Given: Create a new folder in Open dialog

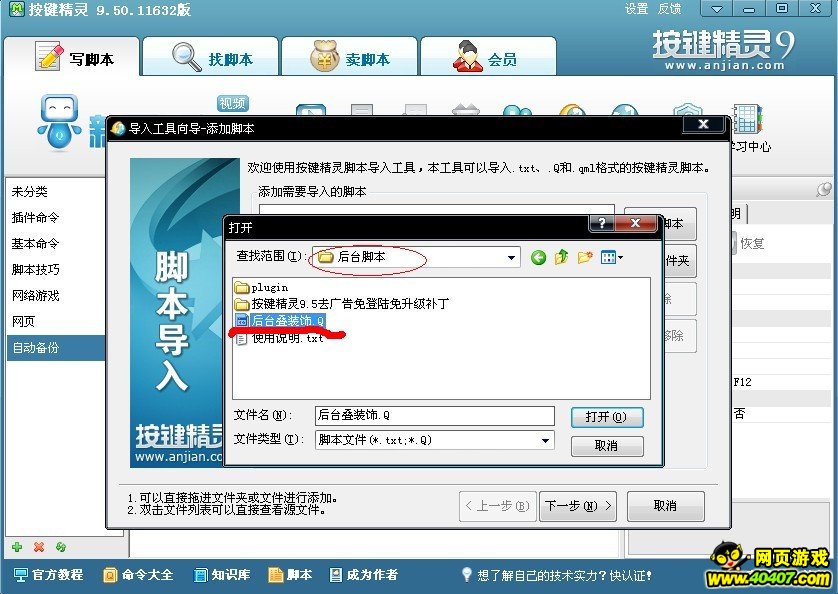Looking at the screenshot, I should (585, 258).
